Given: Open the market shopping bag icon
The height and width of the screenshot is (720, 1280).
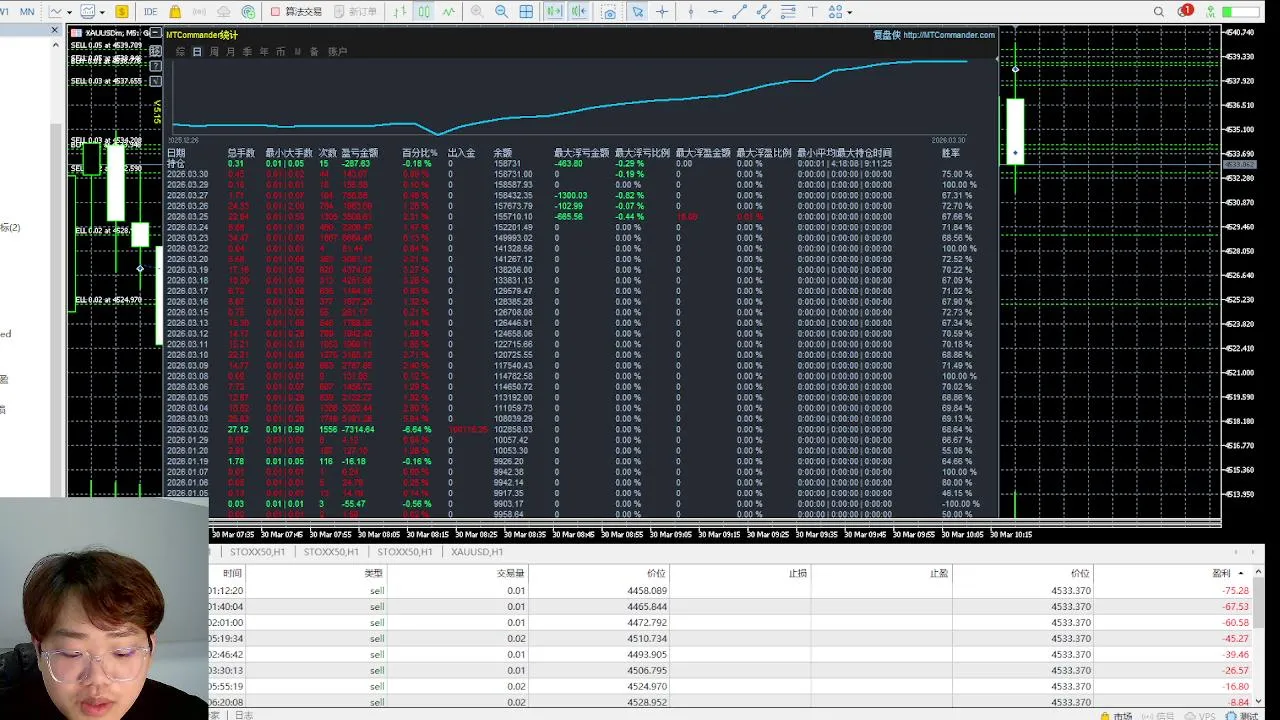Looking at the screenshot, I should pyautogui.click(x=176, y=12).
